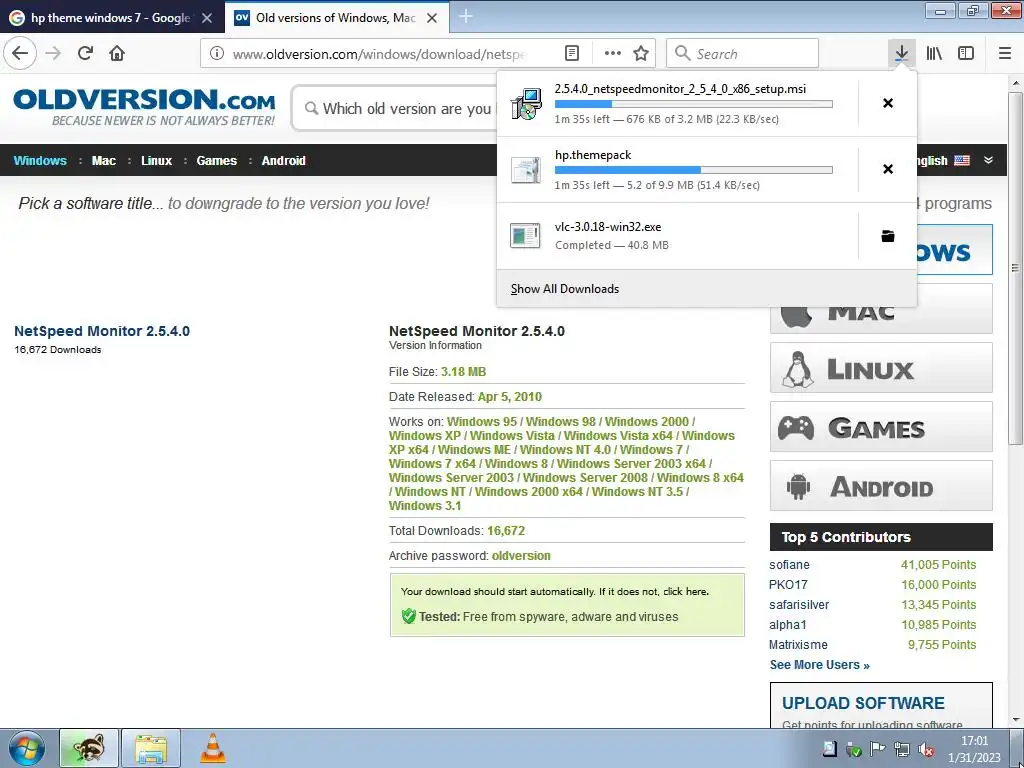Open the Linux nav menu item

[x=157, y=161]
